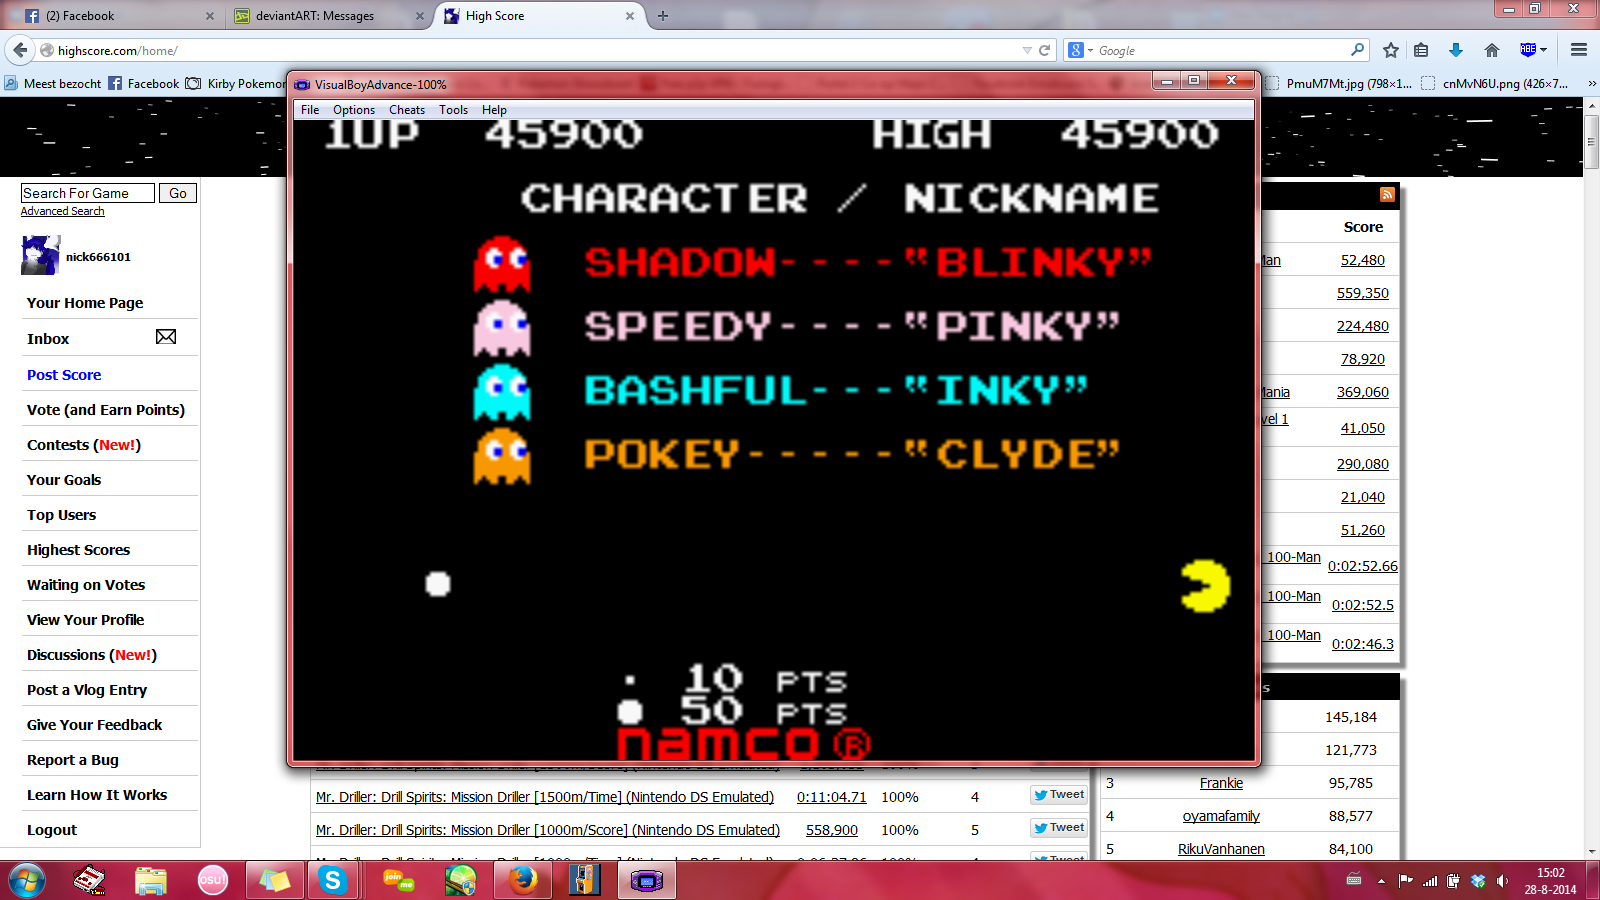1600x900 pixels.
Task: Show more bookmarks with the chevron
Action: 1591,84
